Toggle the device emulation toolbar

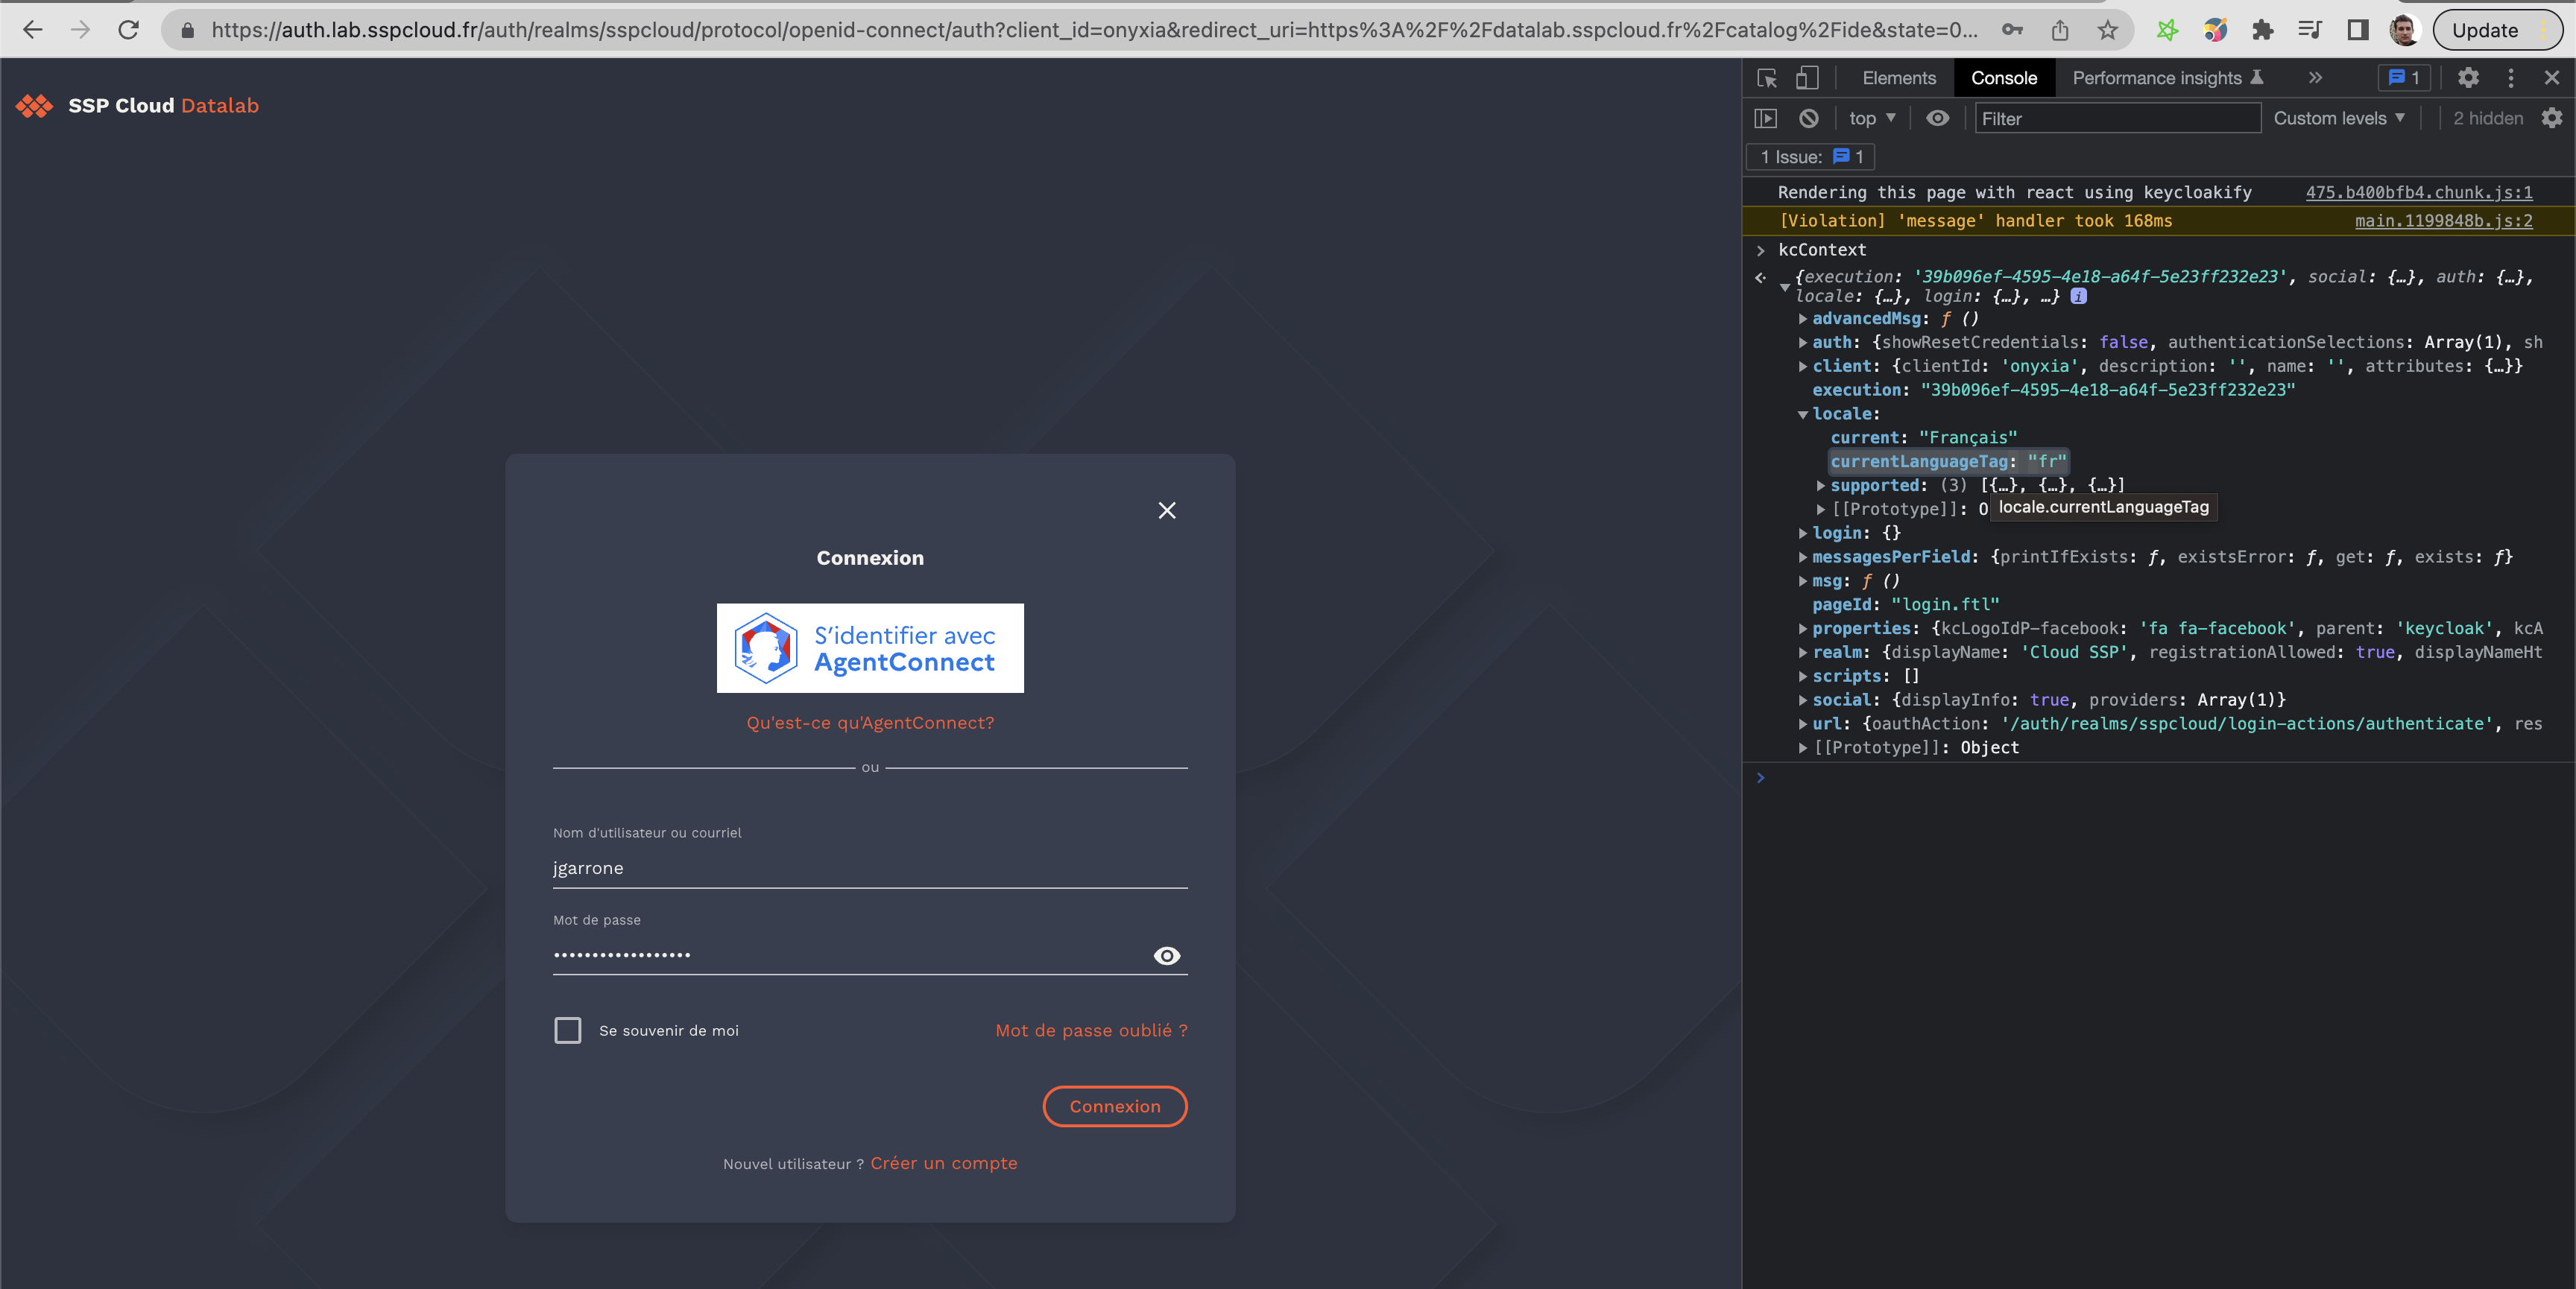tap(1805, 78)
